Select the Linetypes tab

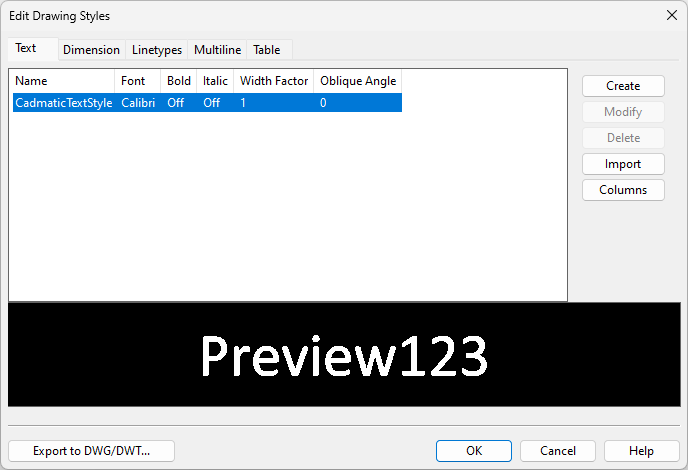click(157, 50)
